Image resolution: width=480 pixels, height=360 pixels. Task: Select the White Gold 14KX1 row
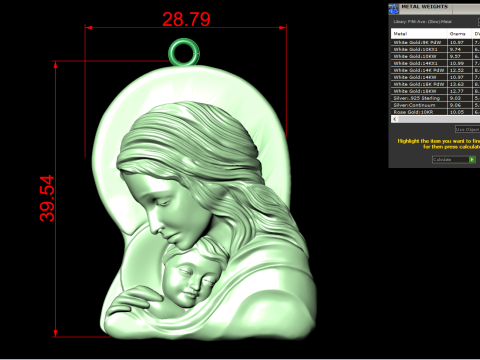pos(435,63)
